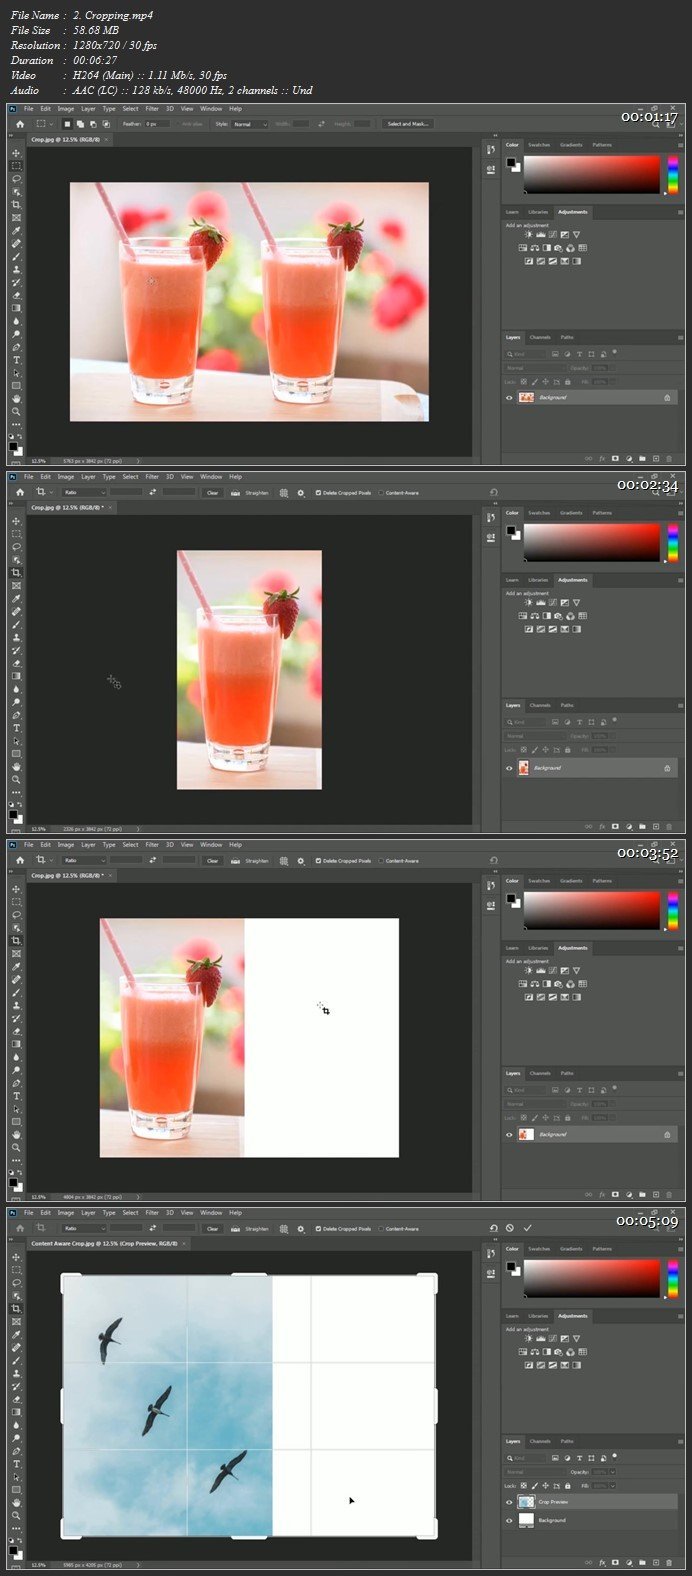Viewport: 692px width, 1576px height.
Task: Cancel the crop operation in the 00:05:09 frame
Action: pos(510,1228)
